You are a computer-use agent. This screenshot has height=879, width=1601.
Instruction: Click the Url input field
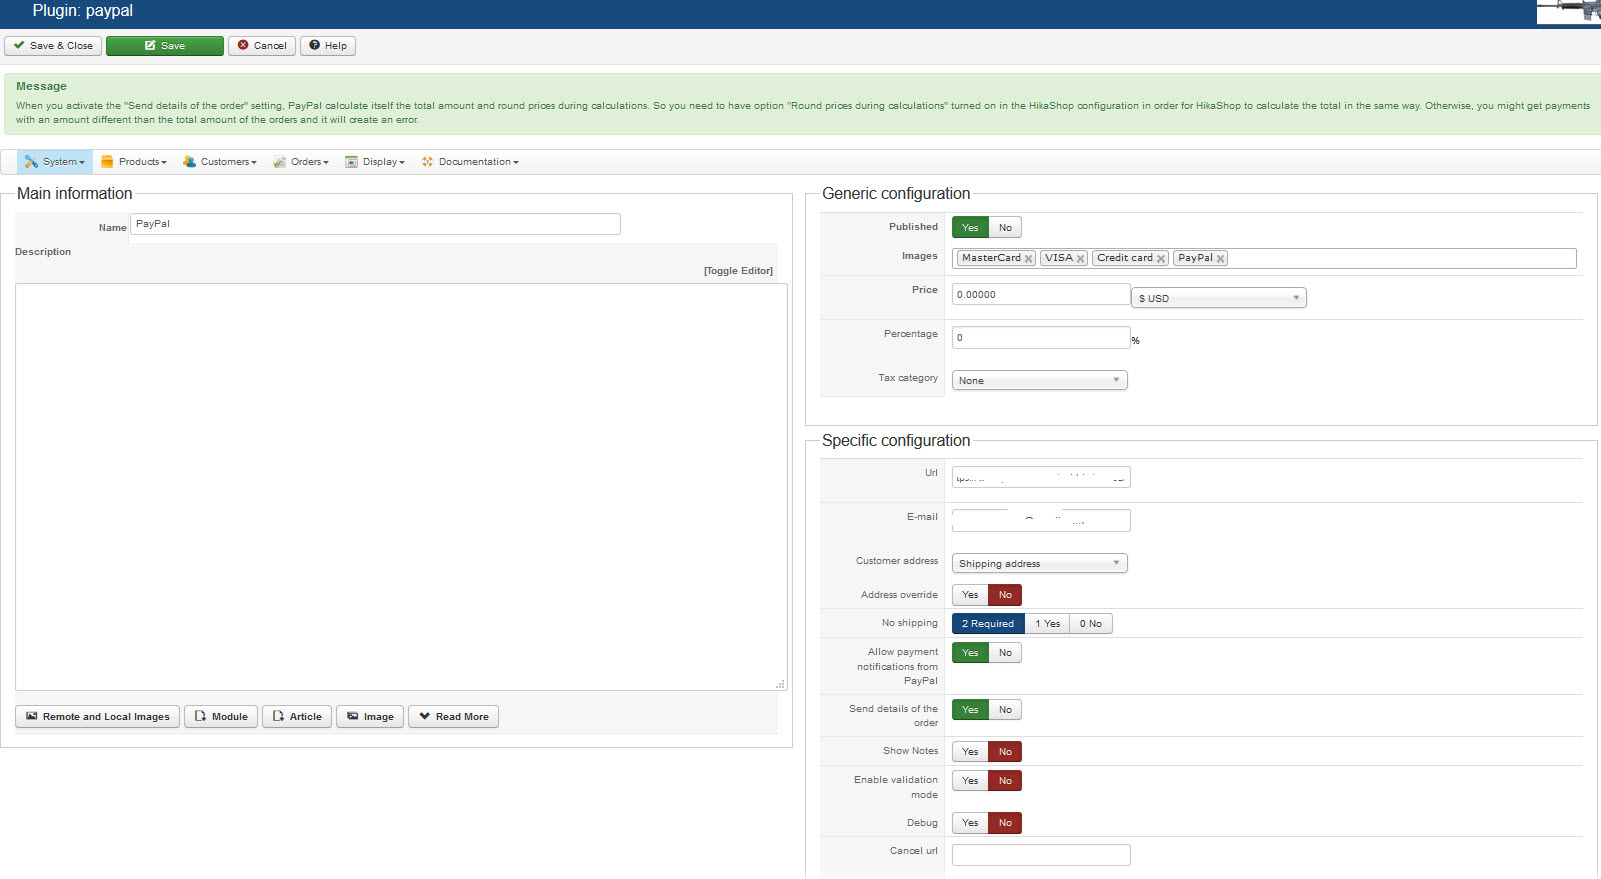click(1041, 477)
